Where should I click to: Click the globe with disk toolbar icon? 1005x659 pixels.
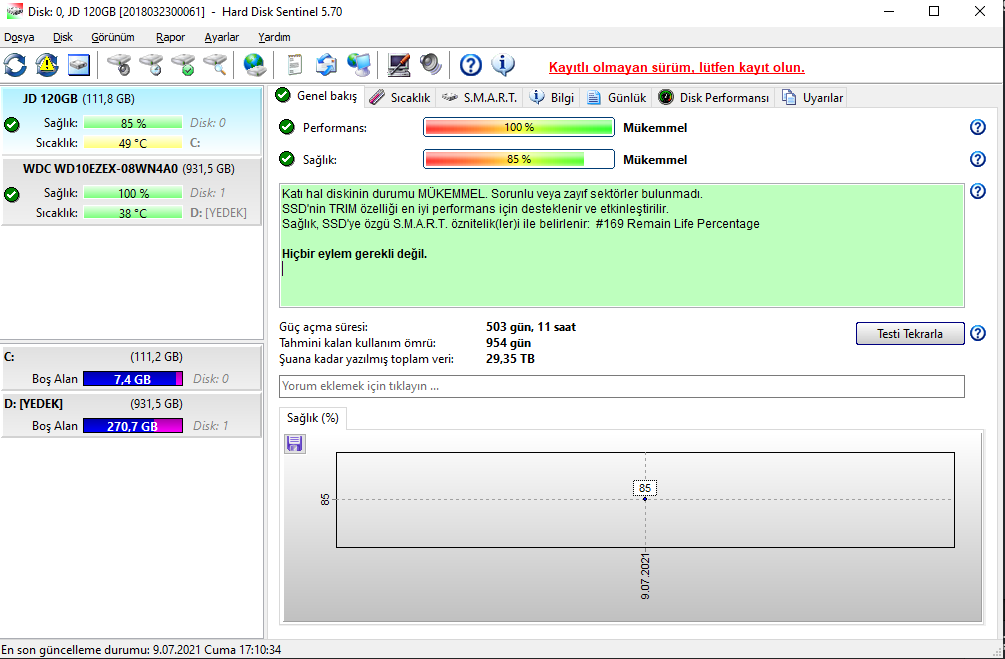coord(255,65)
